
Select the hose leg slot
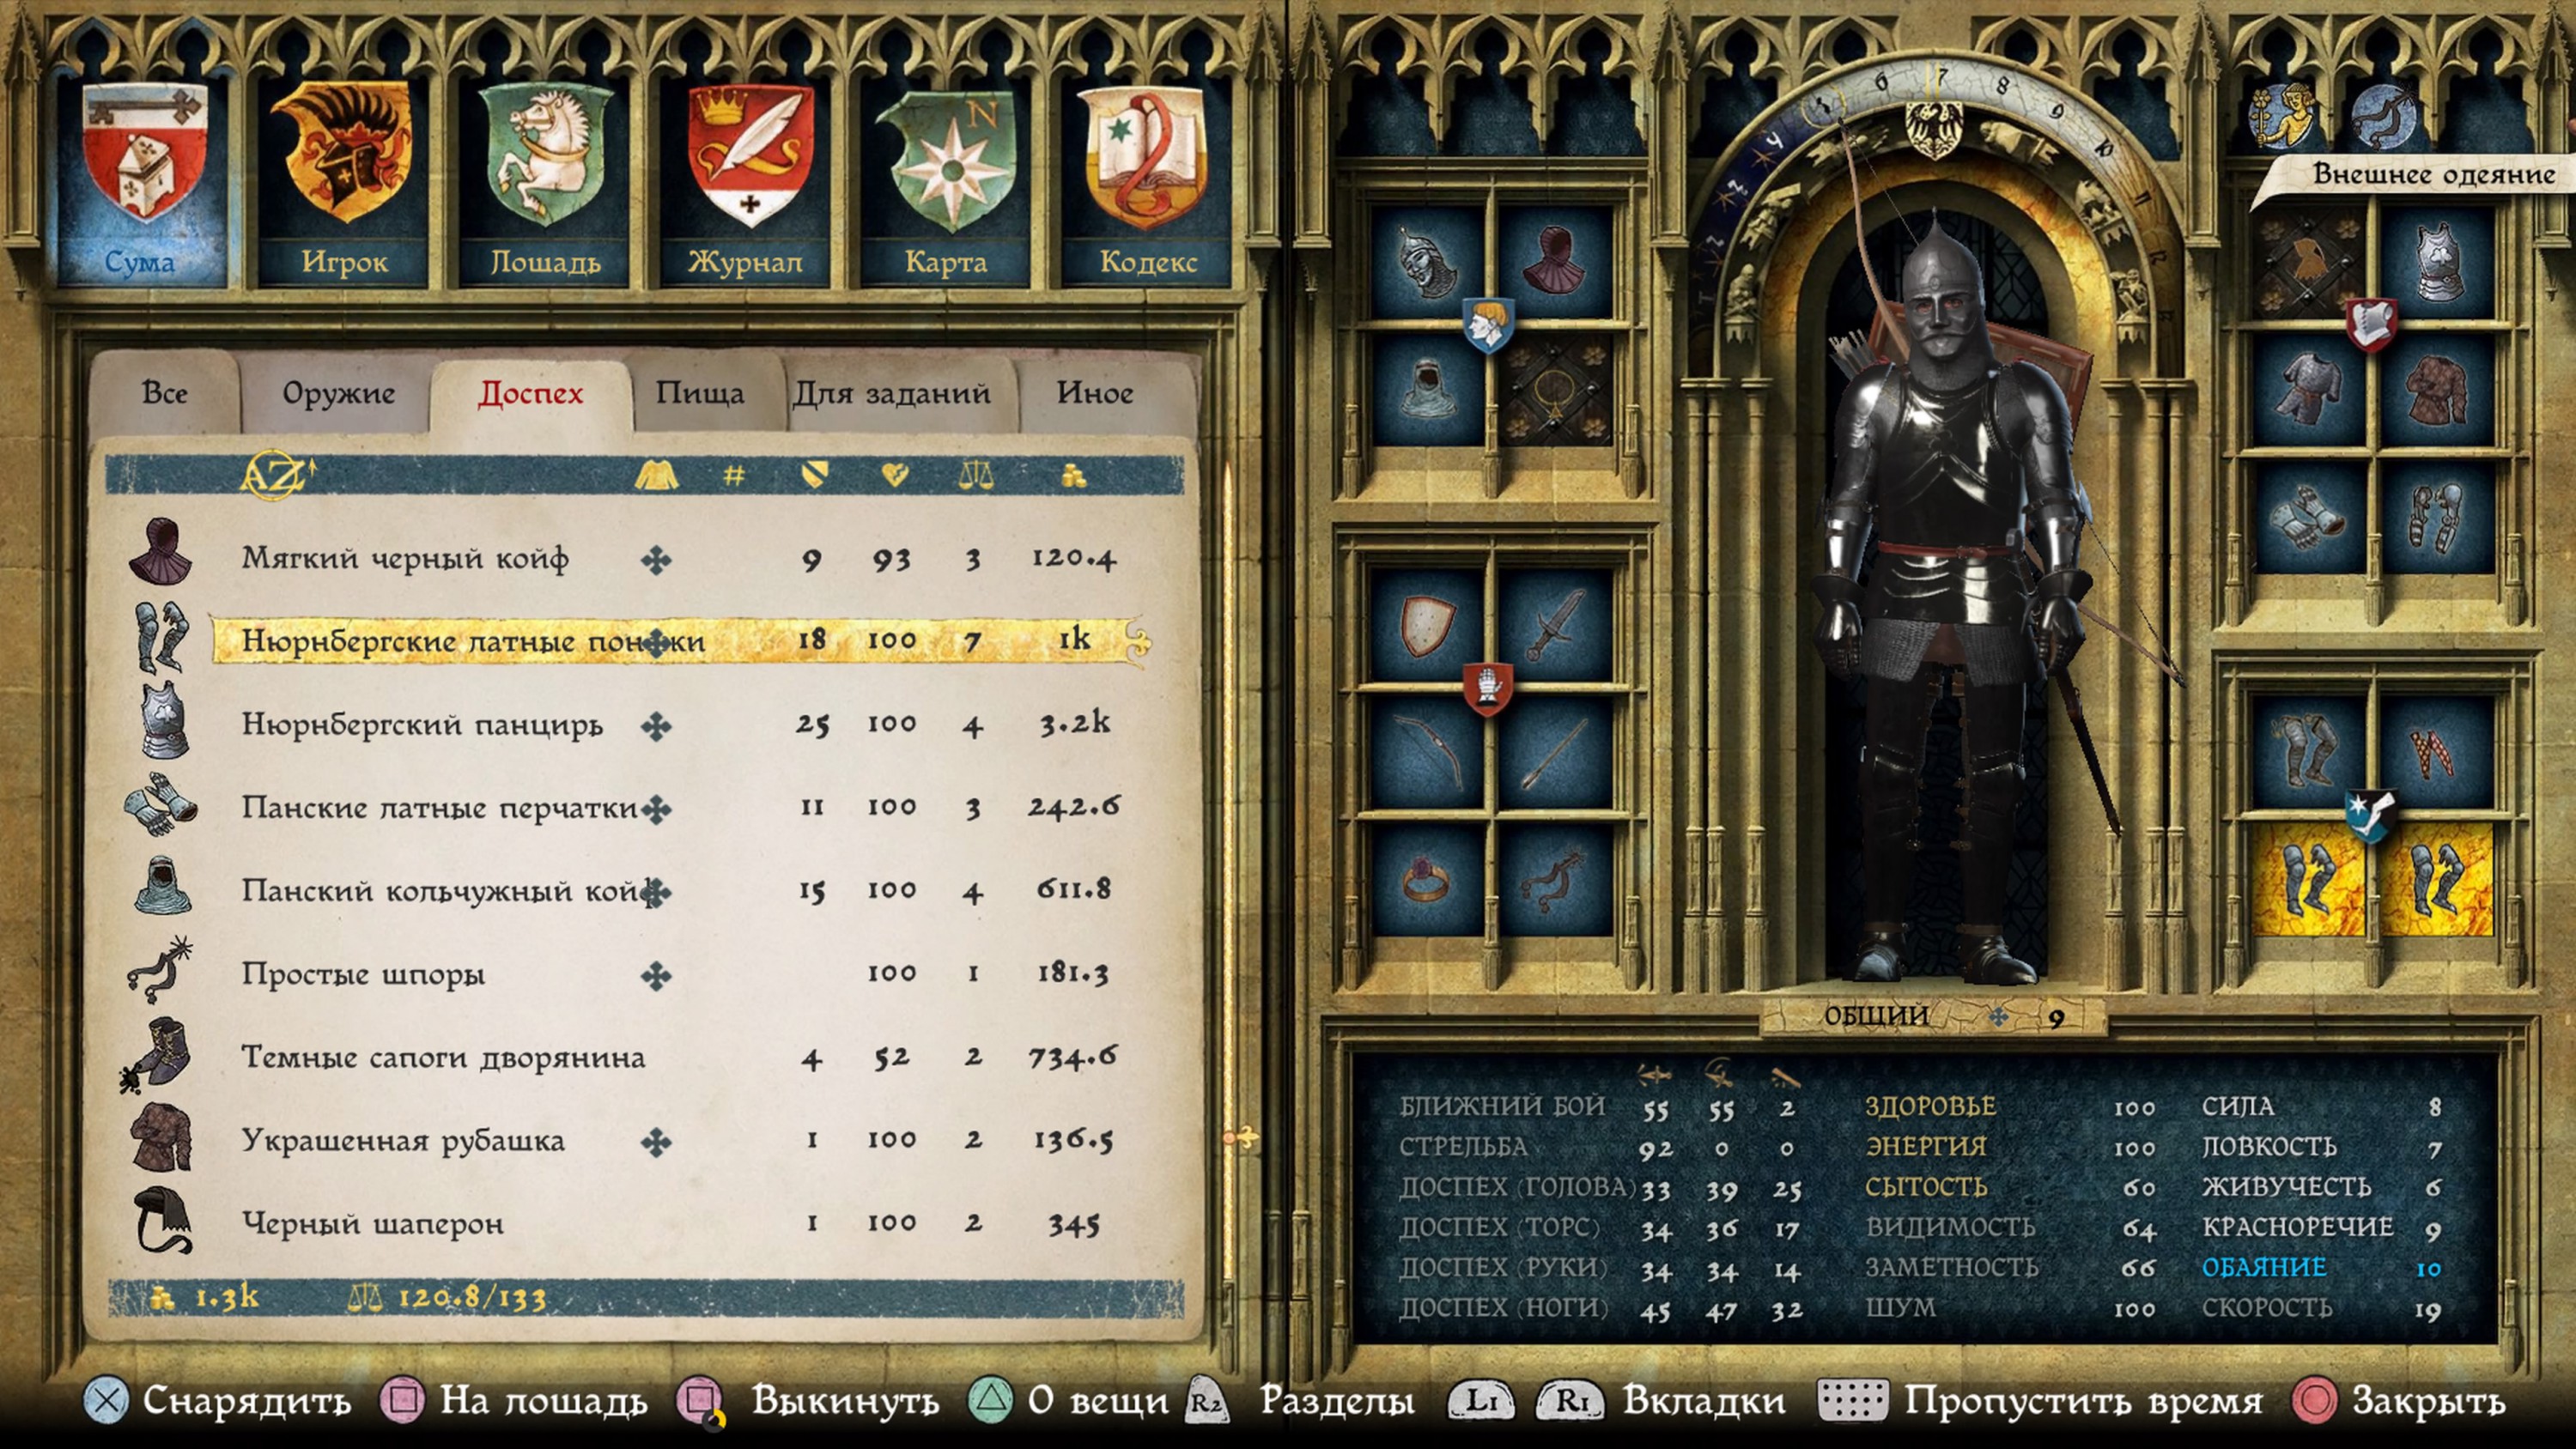click(2438, 752)
